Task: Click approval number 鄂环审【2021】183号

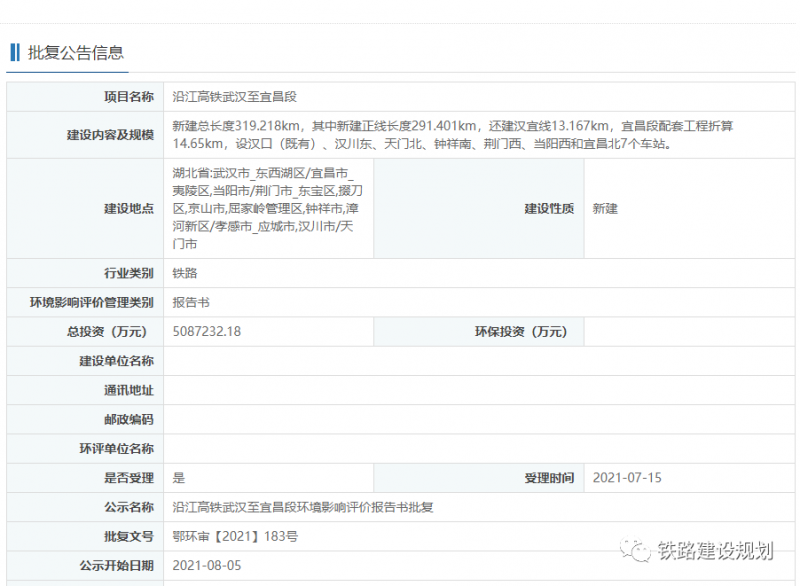Action: (235, 536)
